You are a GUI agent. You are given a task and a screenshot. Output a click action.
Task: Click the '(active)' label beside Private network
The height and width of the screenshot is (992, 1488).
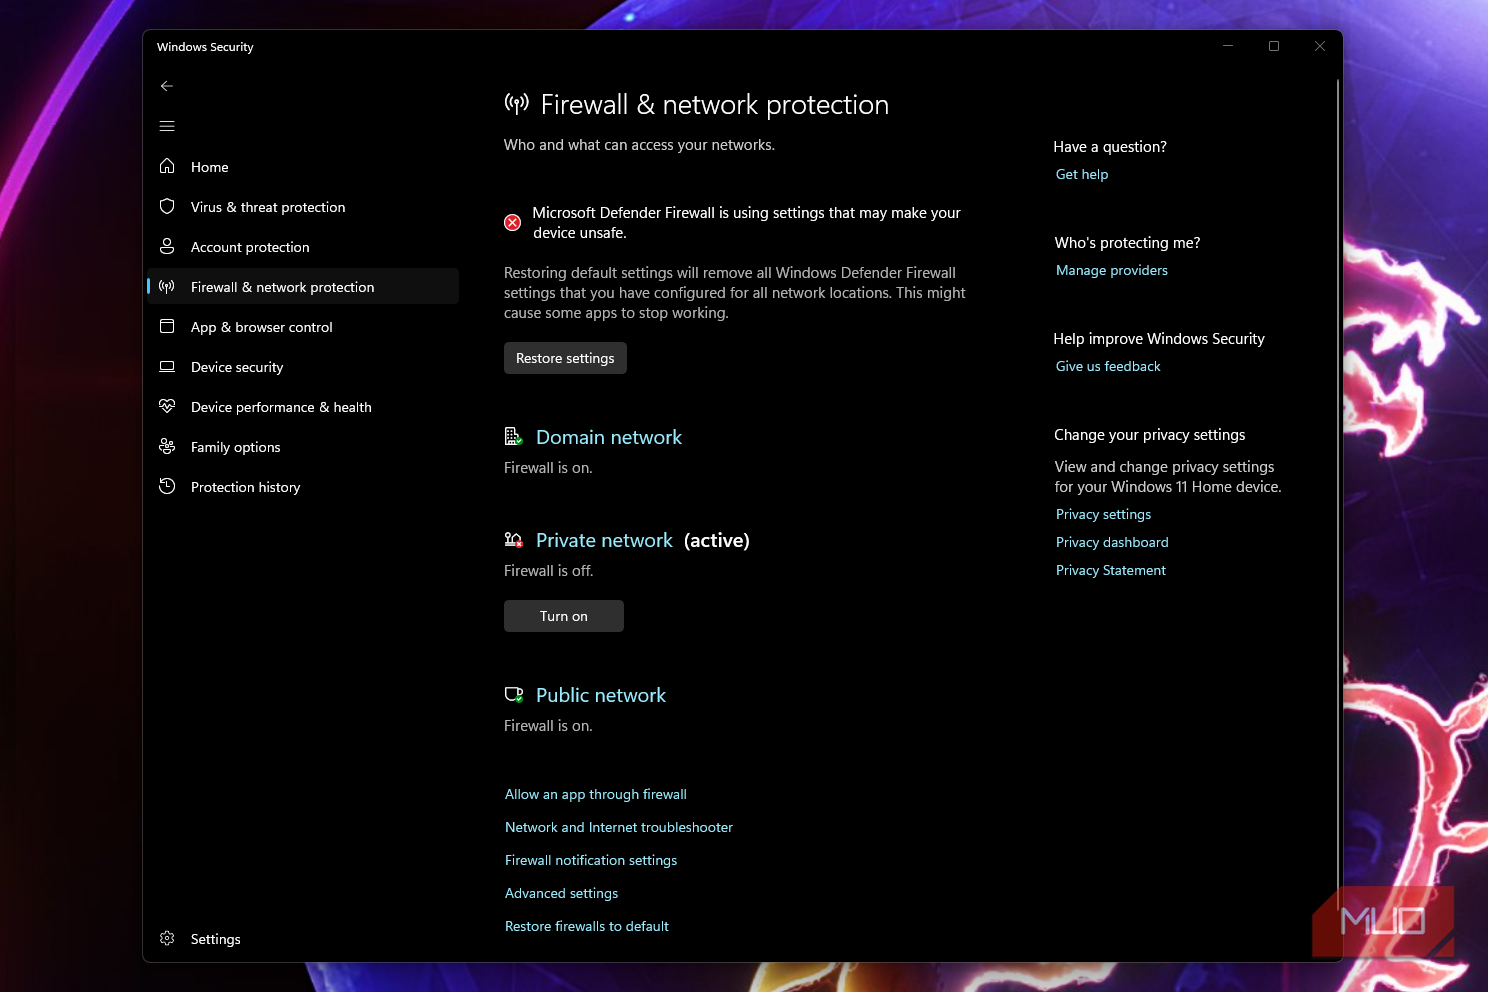[717, 540]
